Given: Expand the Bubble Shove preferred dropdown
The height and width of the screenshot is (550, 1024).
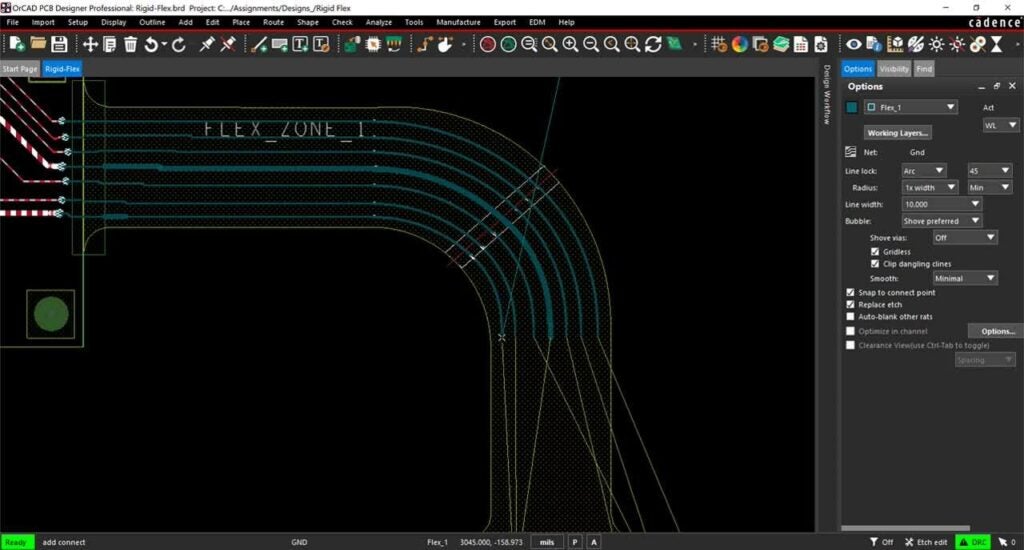Looking at the screenshot, I should click(940, 221).
